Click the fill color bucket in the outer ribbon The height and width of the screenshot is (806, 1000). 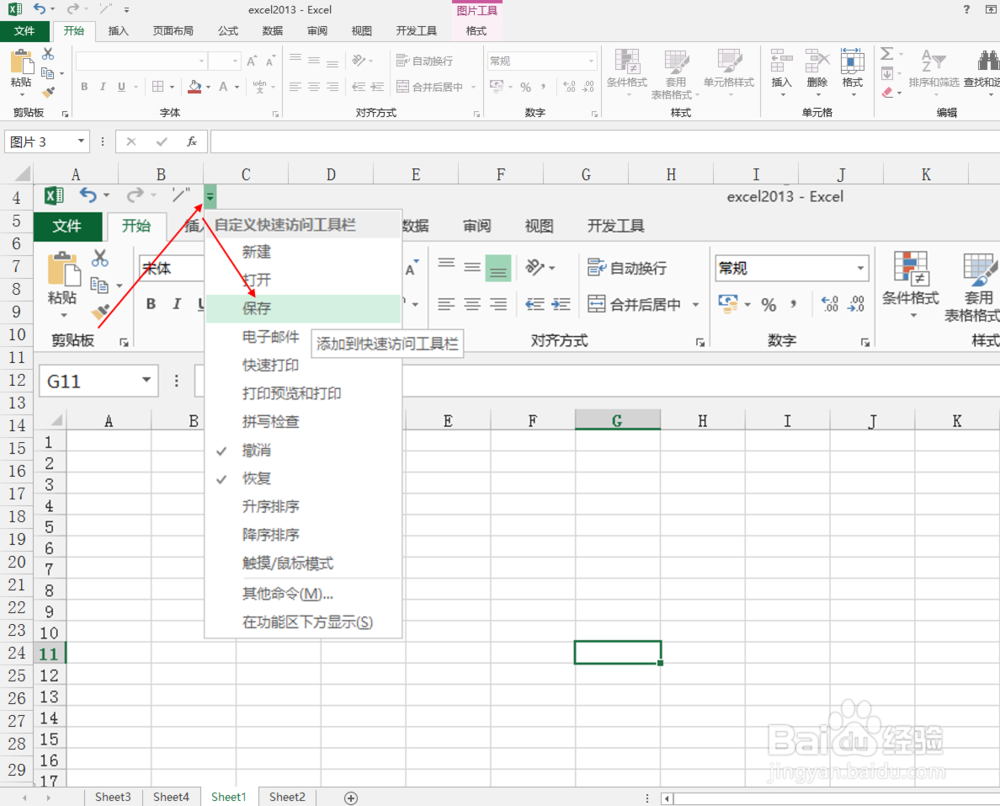pyautogui.click(x=195, y=86)
